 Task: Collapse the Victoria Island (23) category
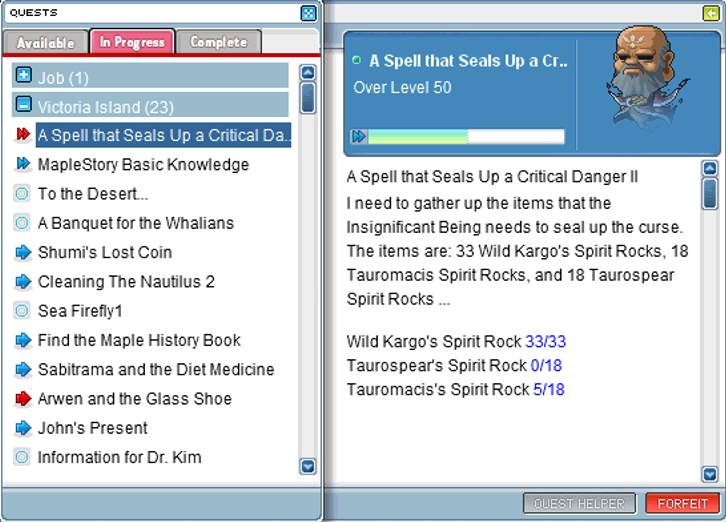(23, 104)
